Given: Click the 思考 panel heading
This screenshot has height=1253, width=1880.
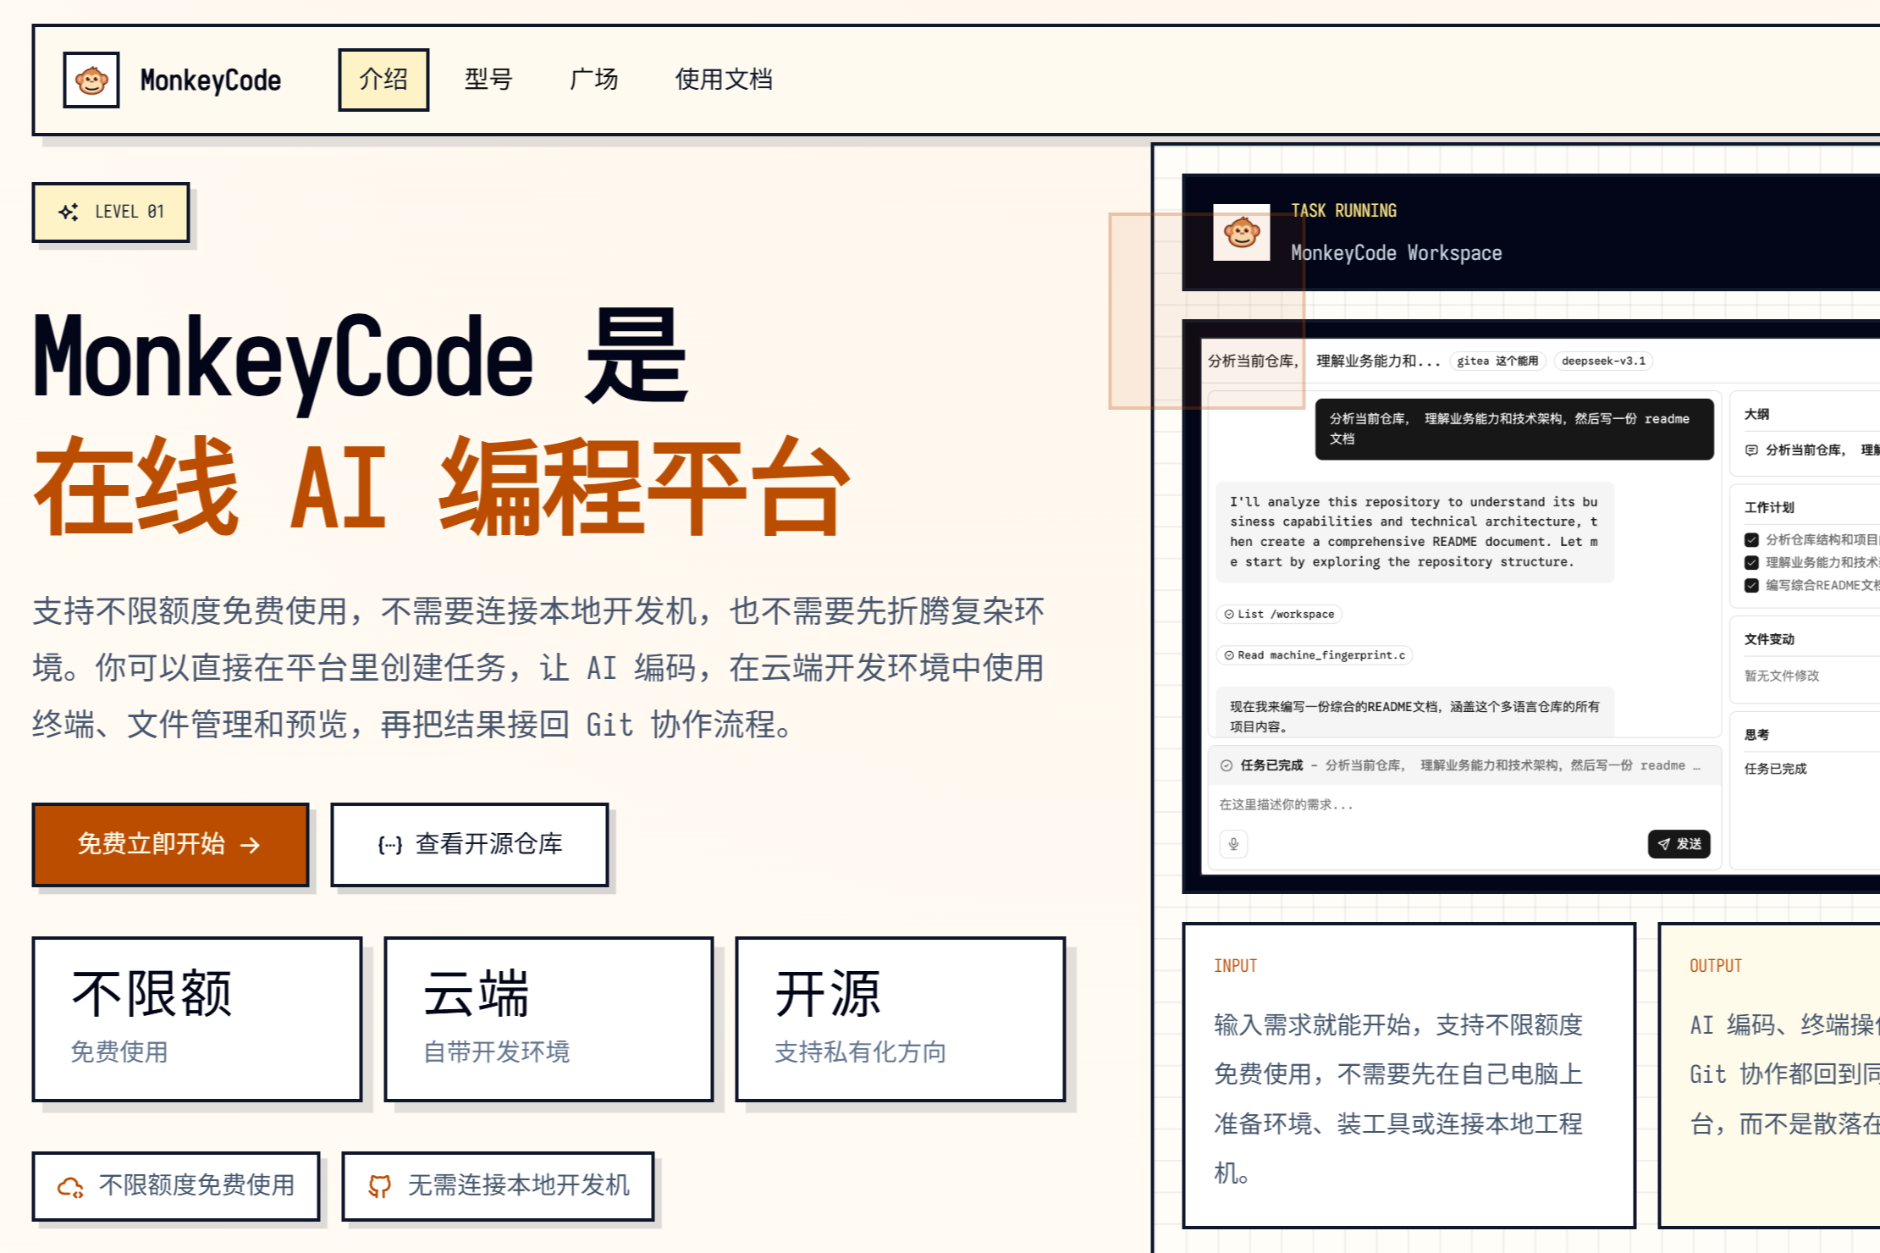Looking at the screenshot, I should pyautogui.click(x=1757, y=735).
